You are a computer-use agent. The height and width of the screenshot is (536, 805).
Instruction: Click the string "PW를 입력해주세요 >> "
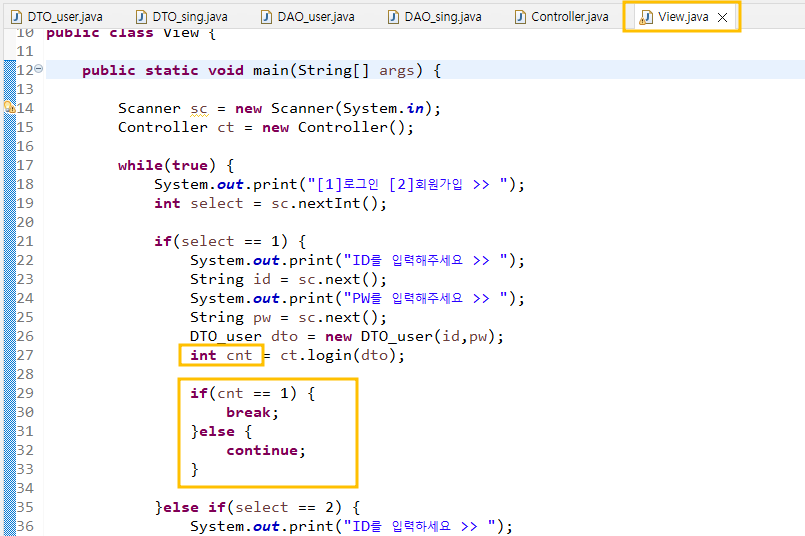coord(426,298)
